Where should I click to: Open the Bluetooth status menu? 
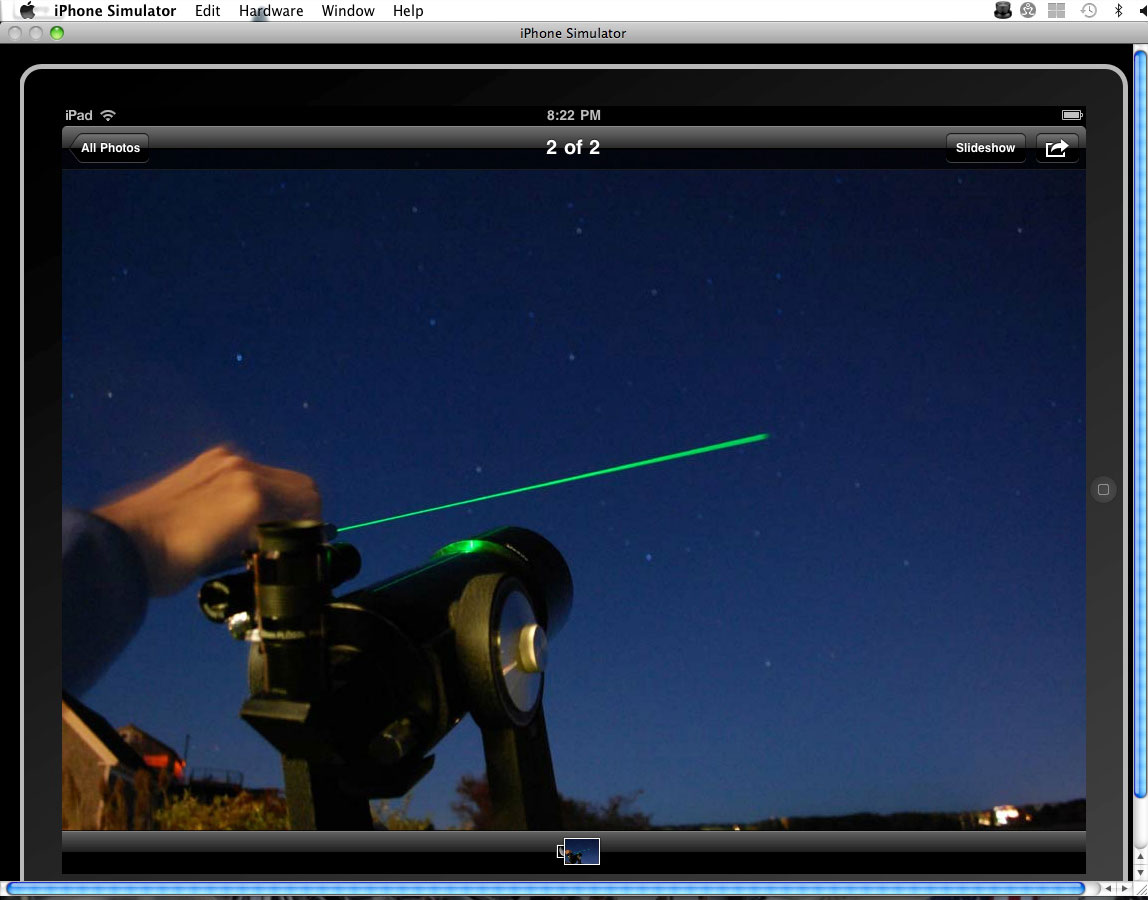point(1118,10)
